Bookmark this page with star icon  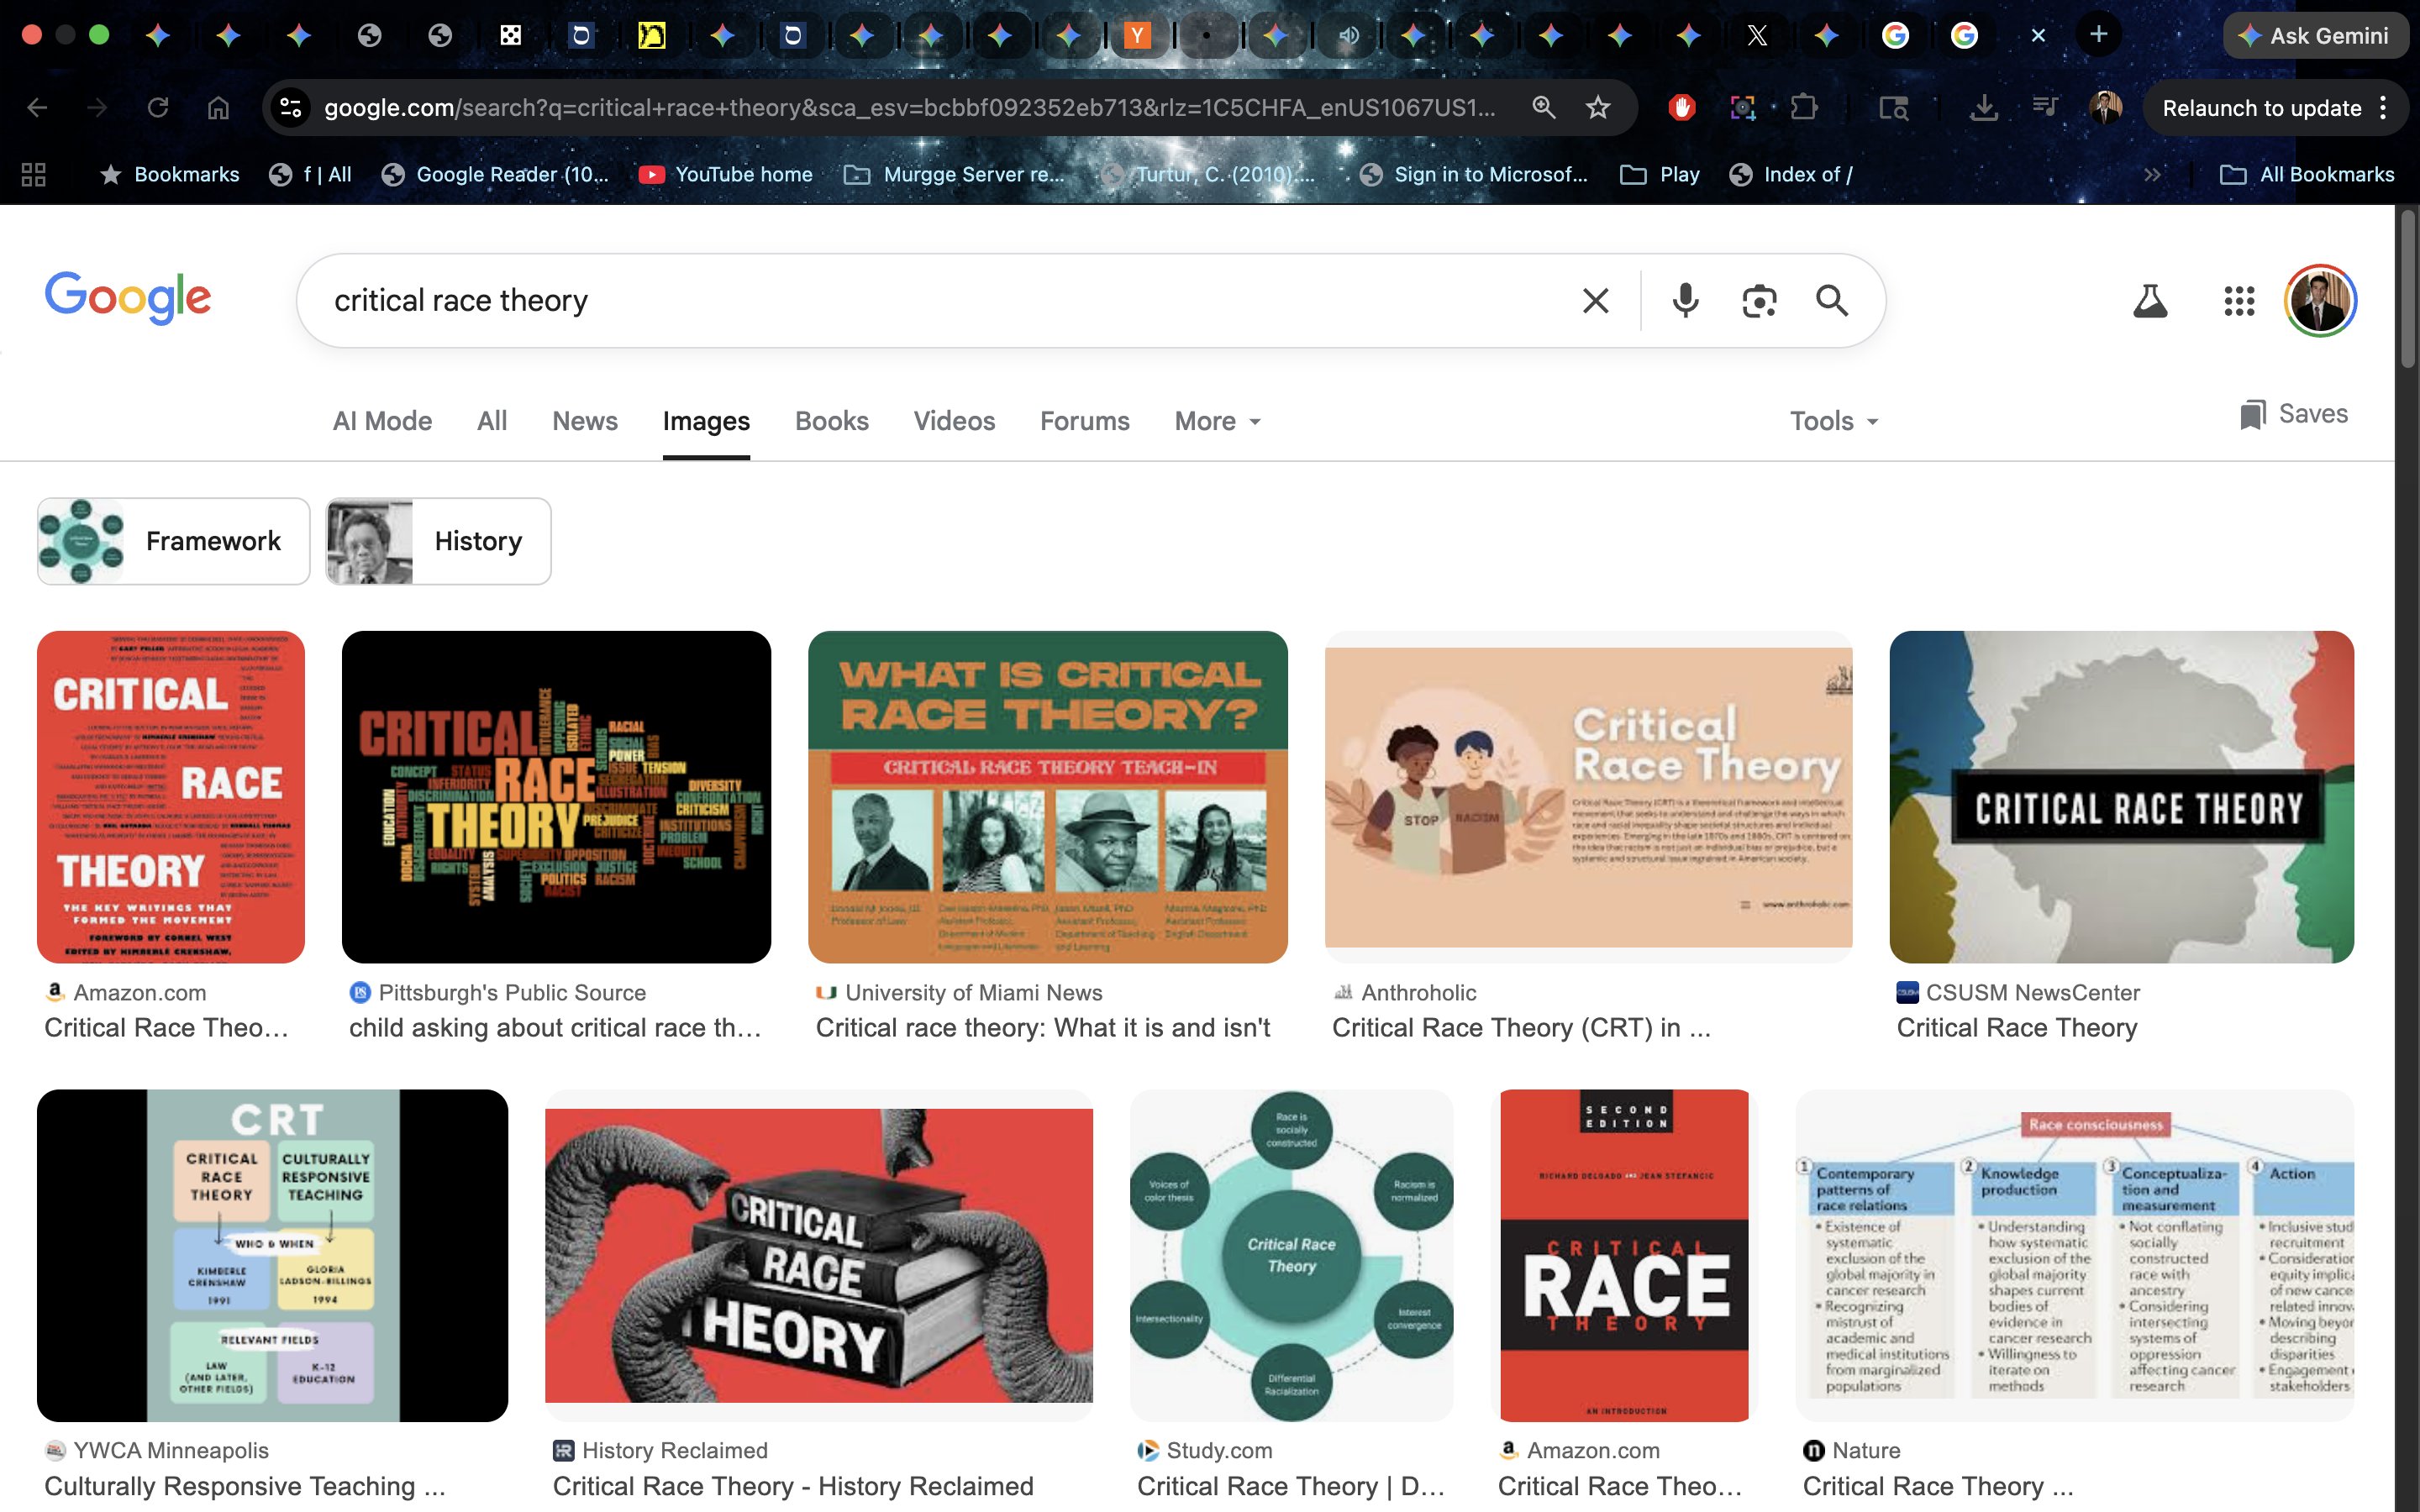(1598, 108)
